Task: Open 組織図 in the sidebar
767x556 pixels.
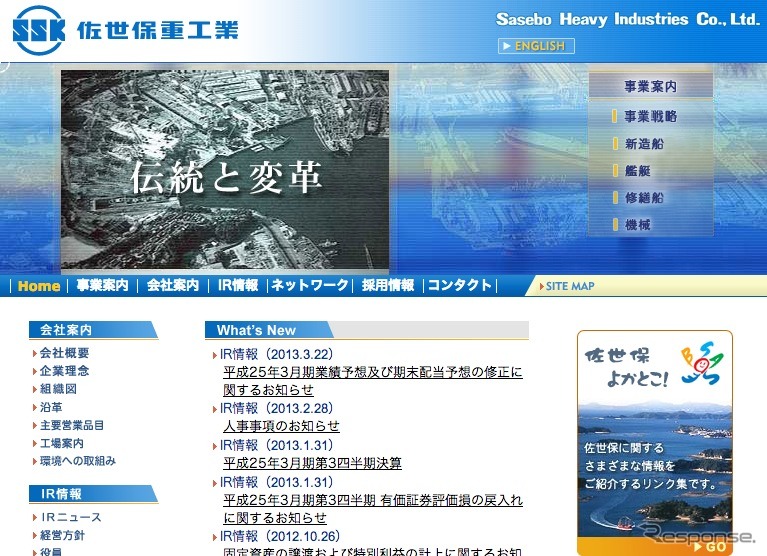Action: click(58, 389)
